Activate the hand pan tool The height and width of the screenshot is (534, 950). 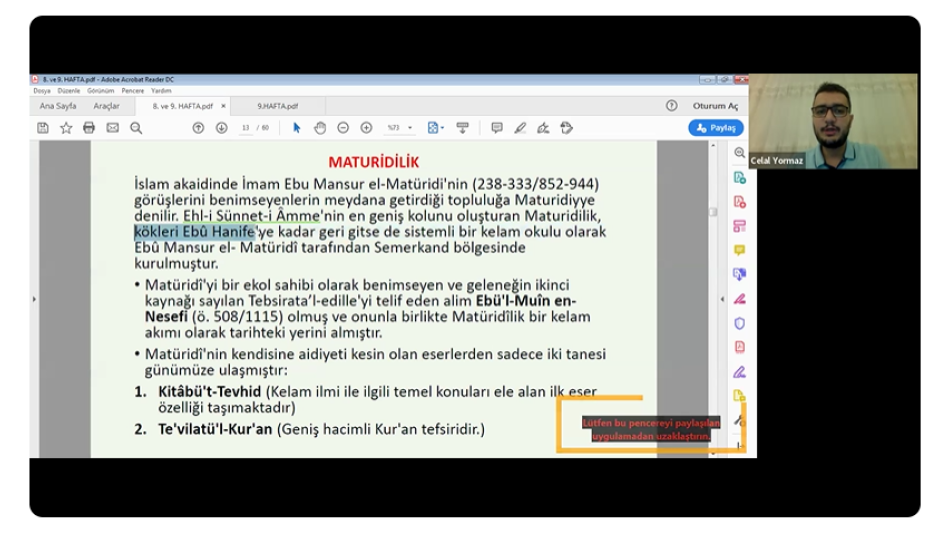click(x=320, y=128)
